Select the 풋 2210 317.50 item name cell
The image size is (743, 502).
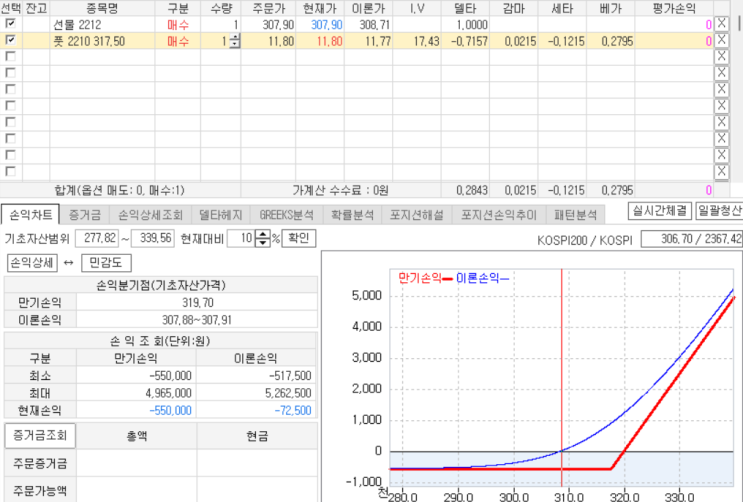pos(102,41)
